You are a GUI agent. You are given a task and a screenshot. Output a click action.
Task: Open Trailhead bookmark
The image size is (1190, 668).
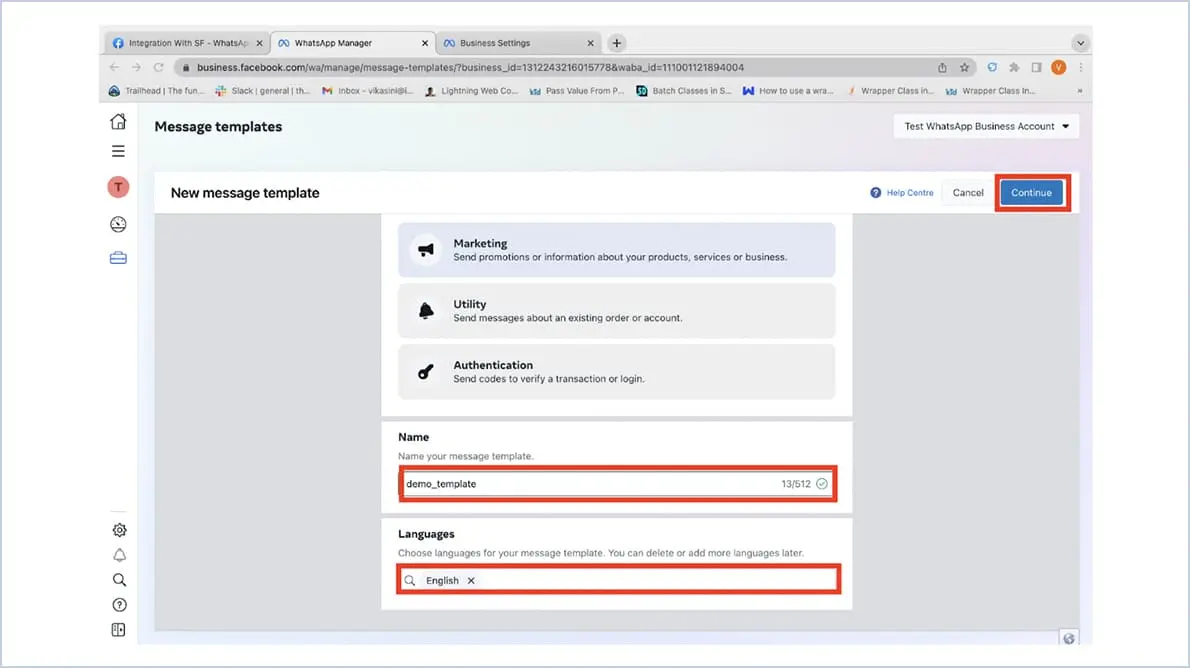tap(157, 91)
